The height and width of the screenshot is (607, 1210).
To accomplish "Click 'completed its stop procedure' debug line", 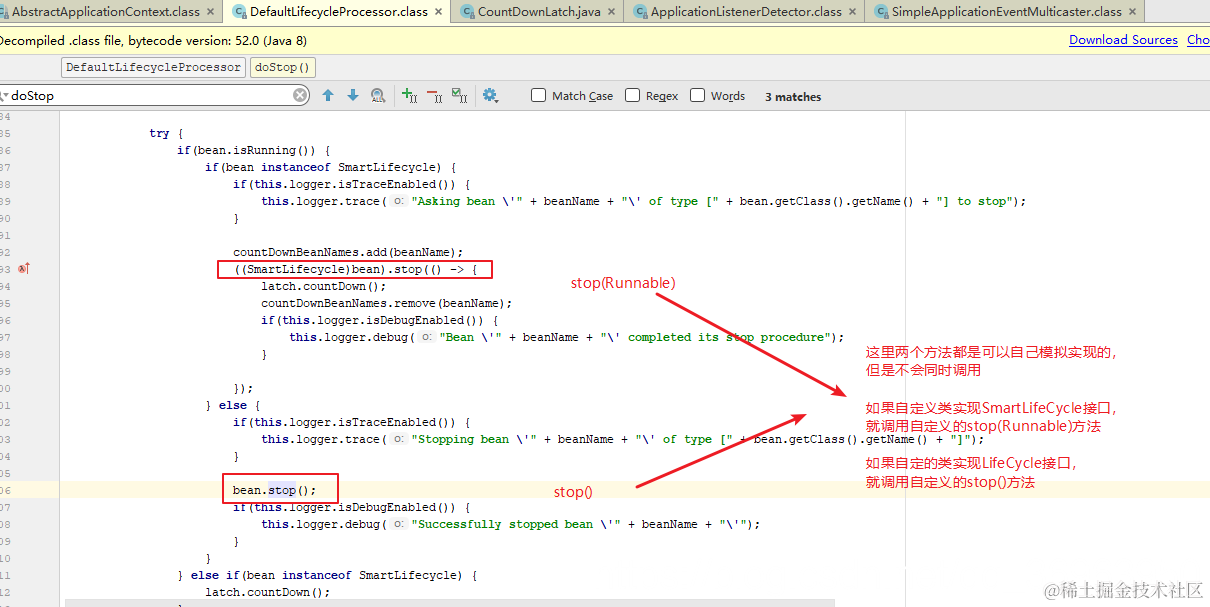I will (x=566, y=337).
